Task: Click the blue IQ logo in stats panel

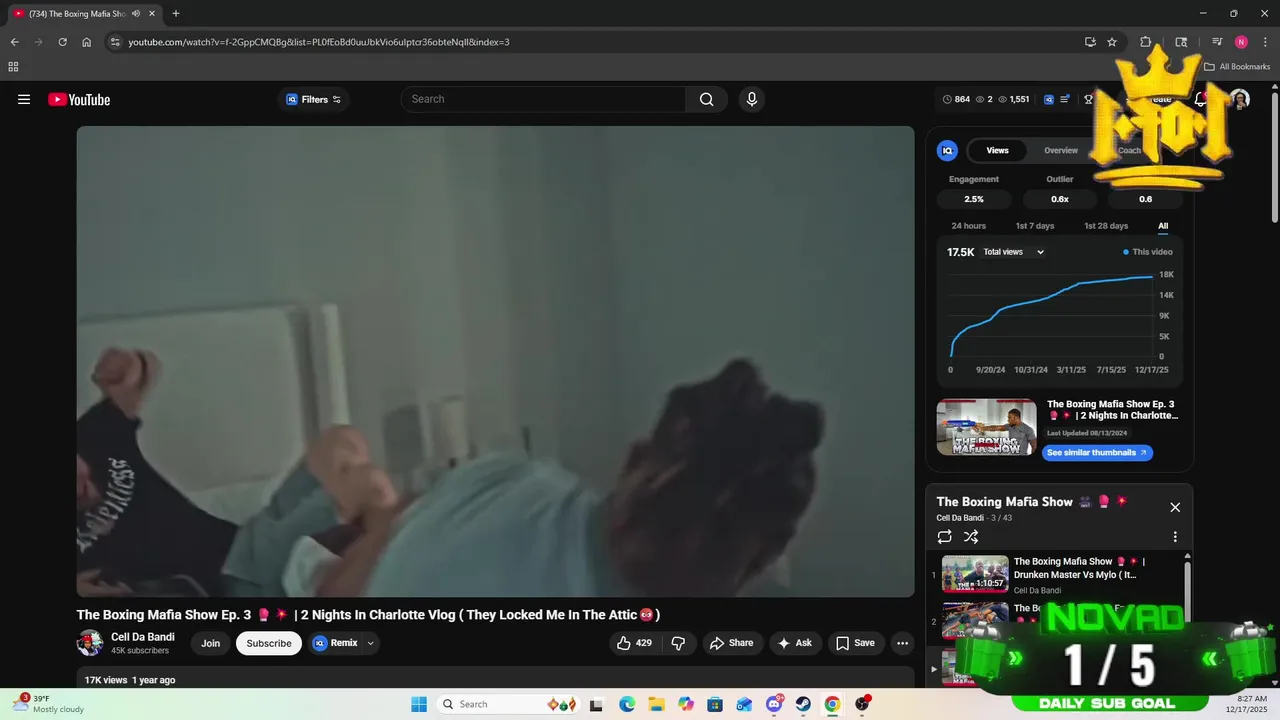Action: (947, 150)
